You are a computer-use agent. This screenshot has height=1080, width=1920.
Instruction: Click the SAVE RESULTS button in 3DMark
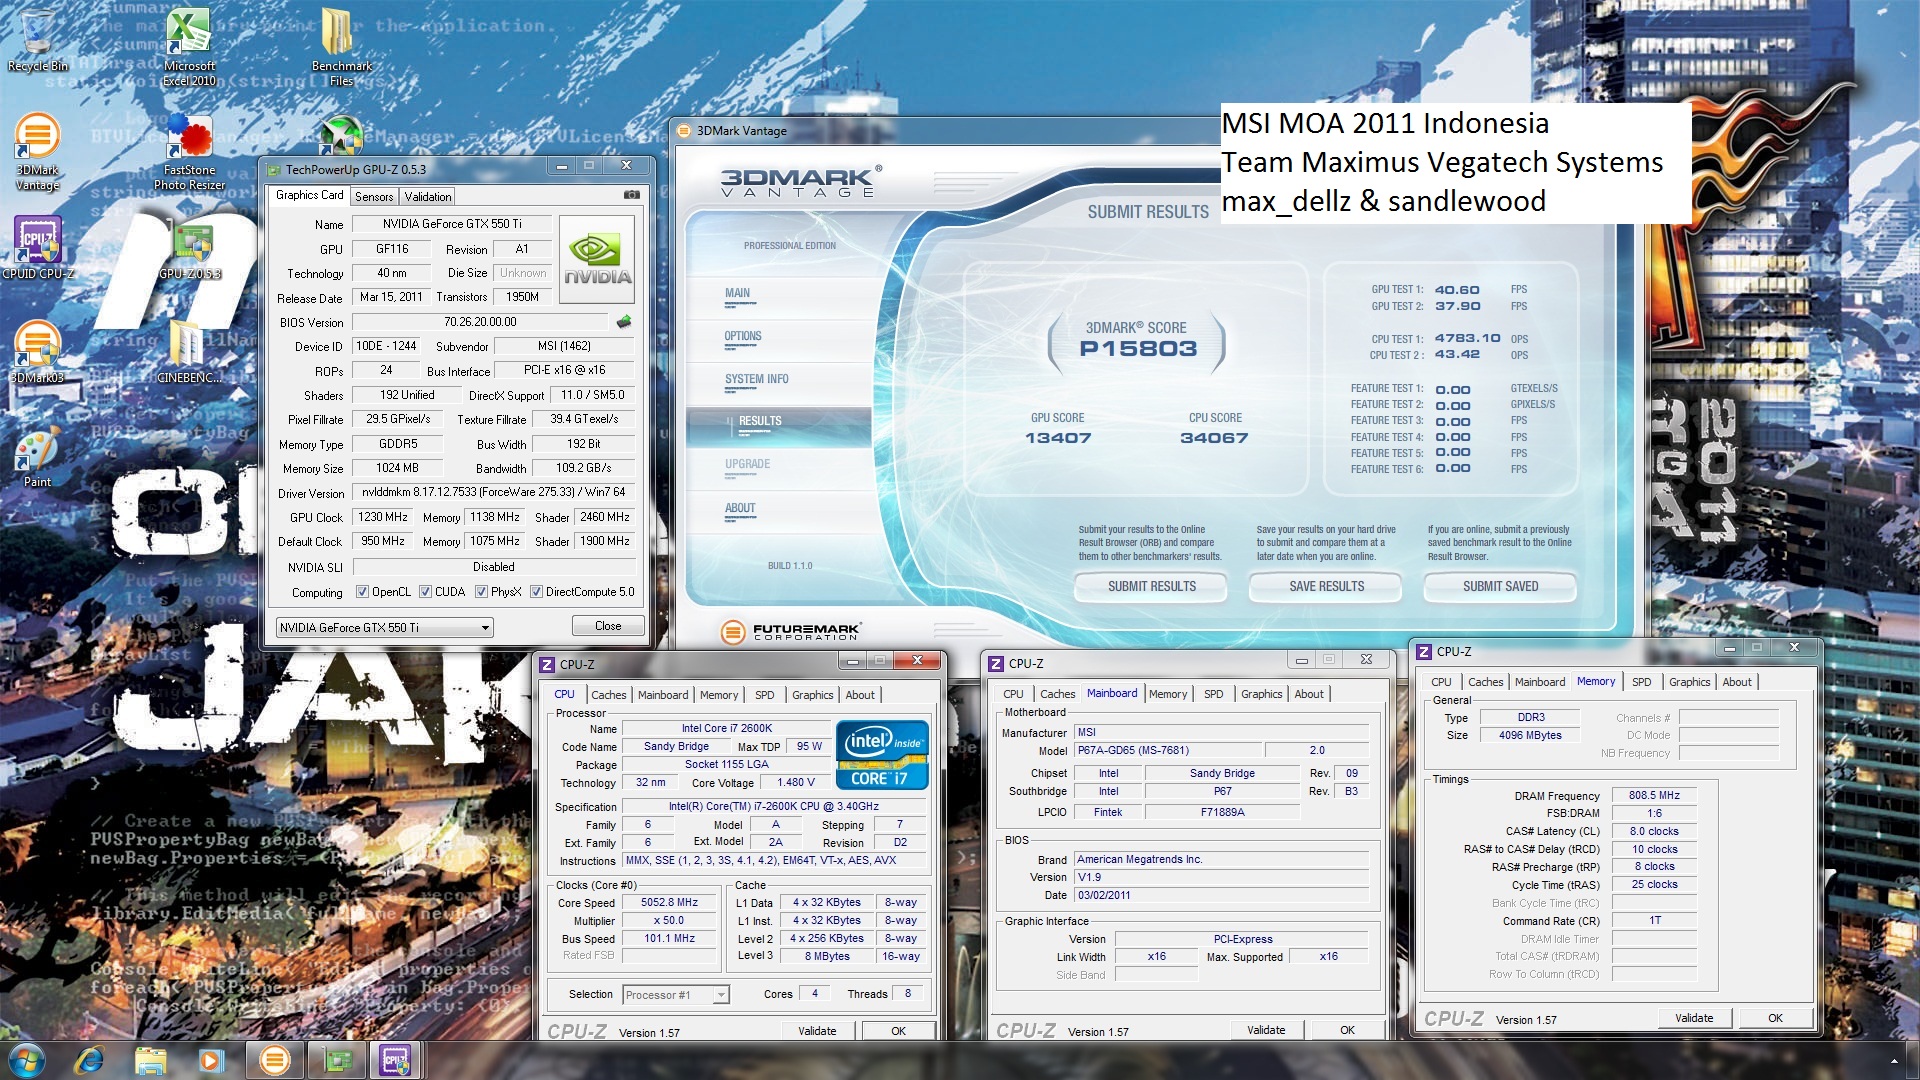coord(1326,587)
